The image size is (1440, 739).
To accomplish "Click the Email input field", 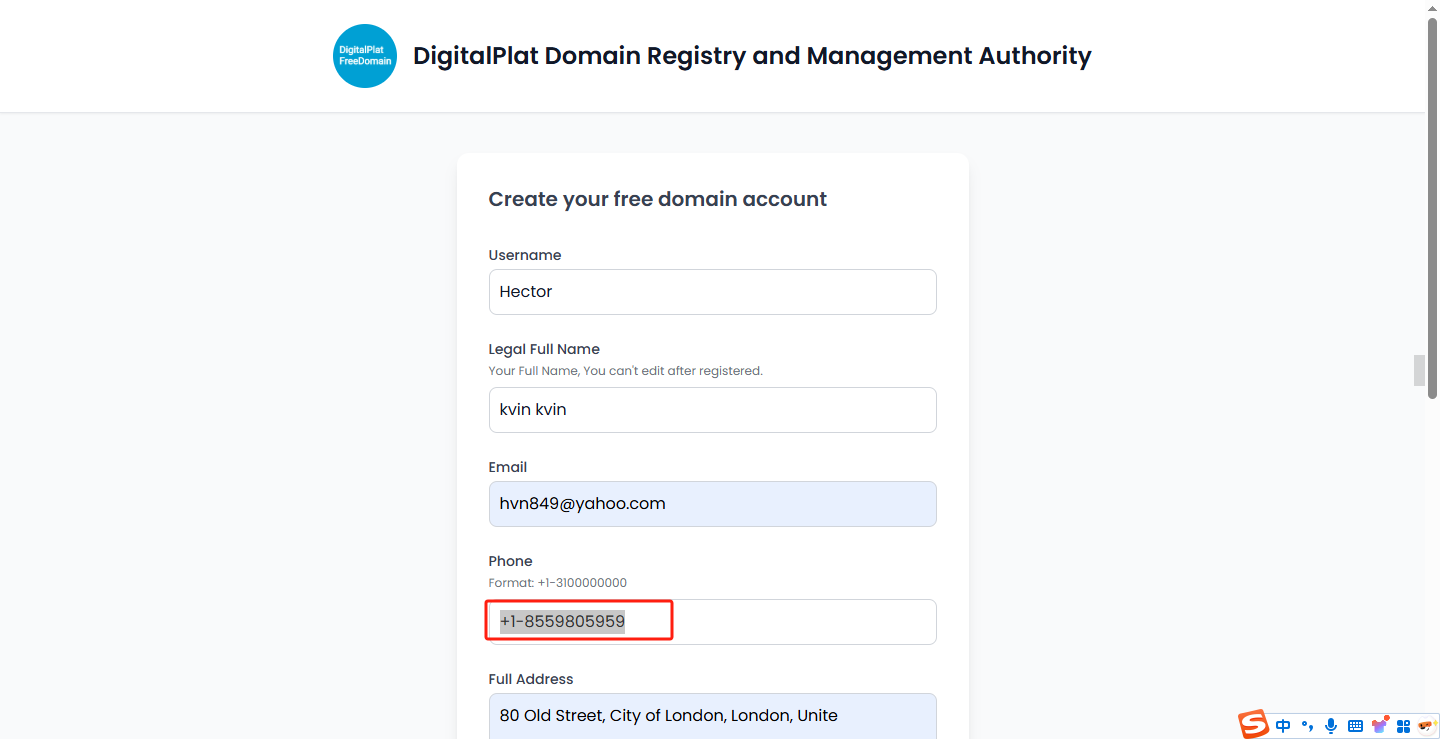I will (712, 504).
